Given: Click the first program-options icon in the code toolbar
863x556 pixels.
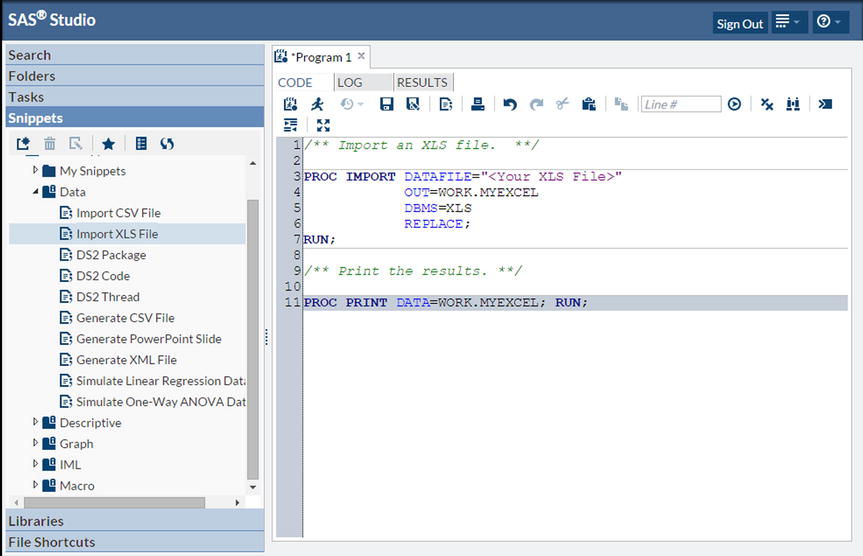Looking at the screenshot, I should click(290, 104).
